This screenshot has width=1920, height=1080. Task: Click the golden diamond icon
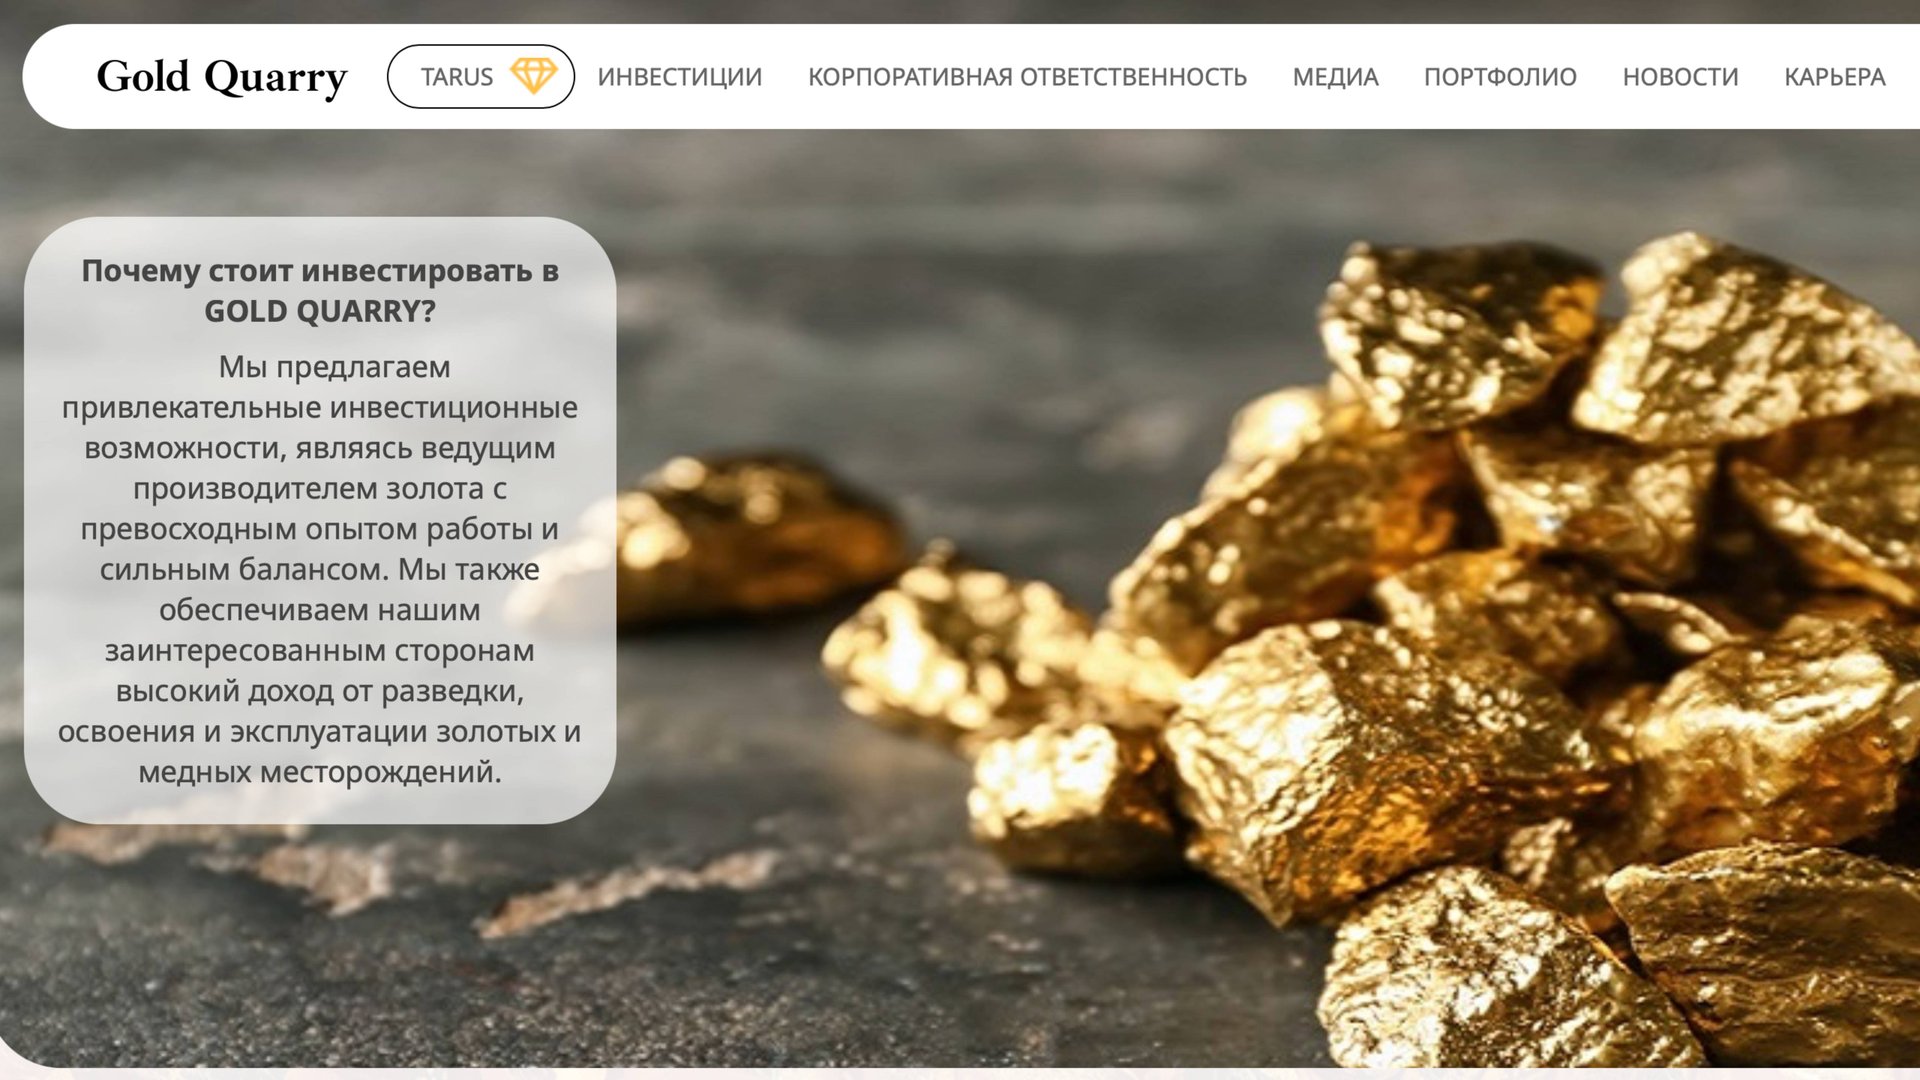[x=533, y=76]
